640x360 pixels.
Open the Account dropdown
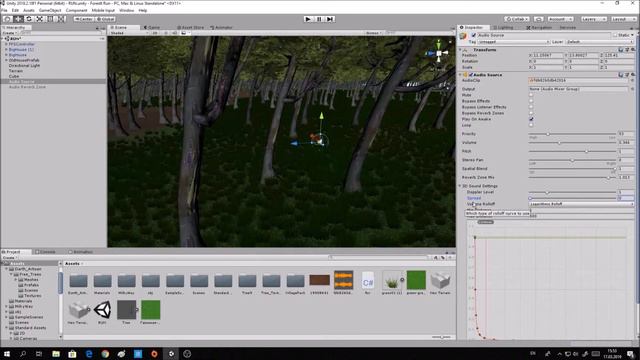pyautogui.click(x=561, y=19)
